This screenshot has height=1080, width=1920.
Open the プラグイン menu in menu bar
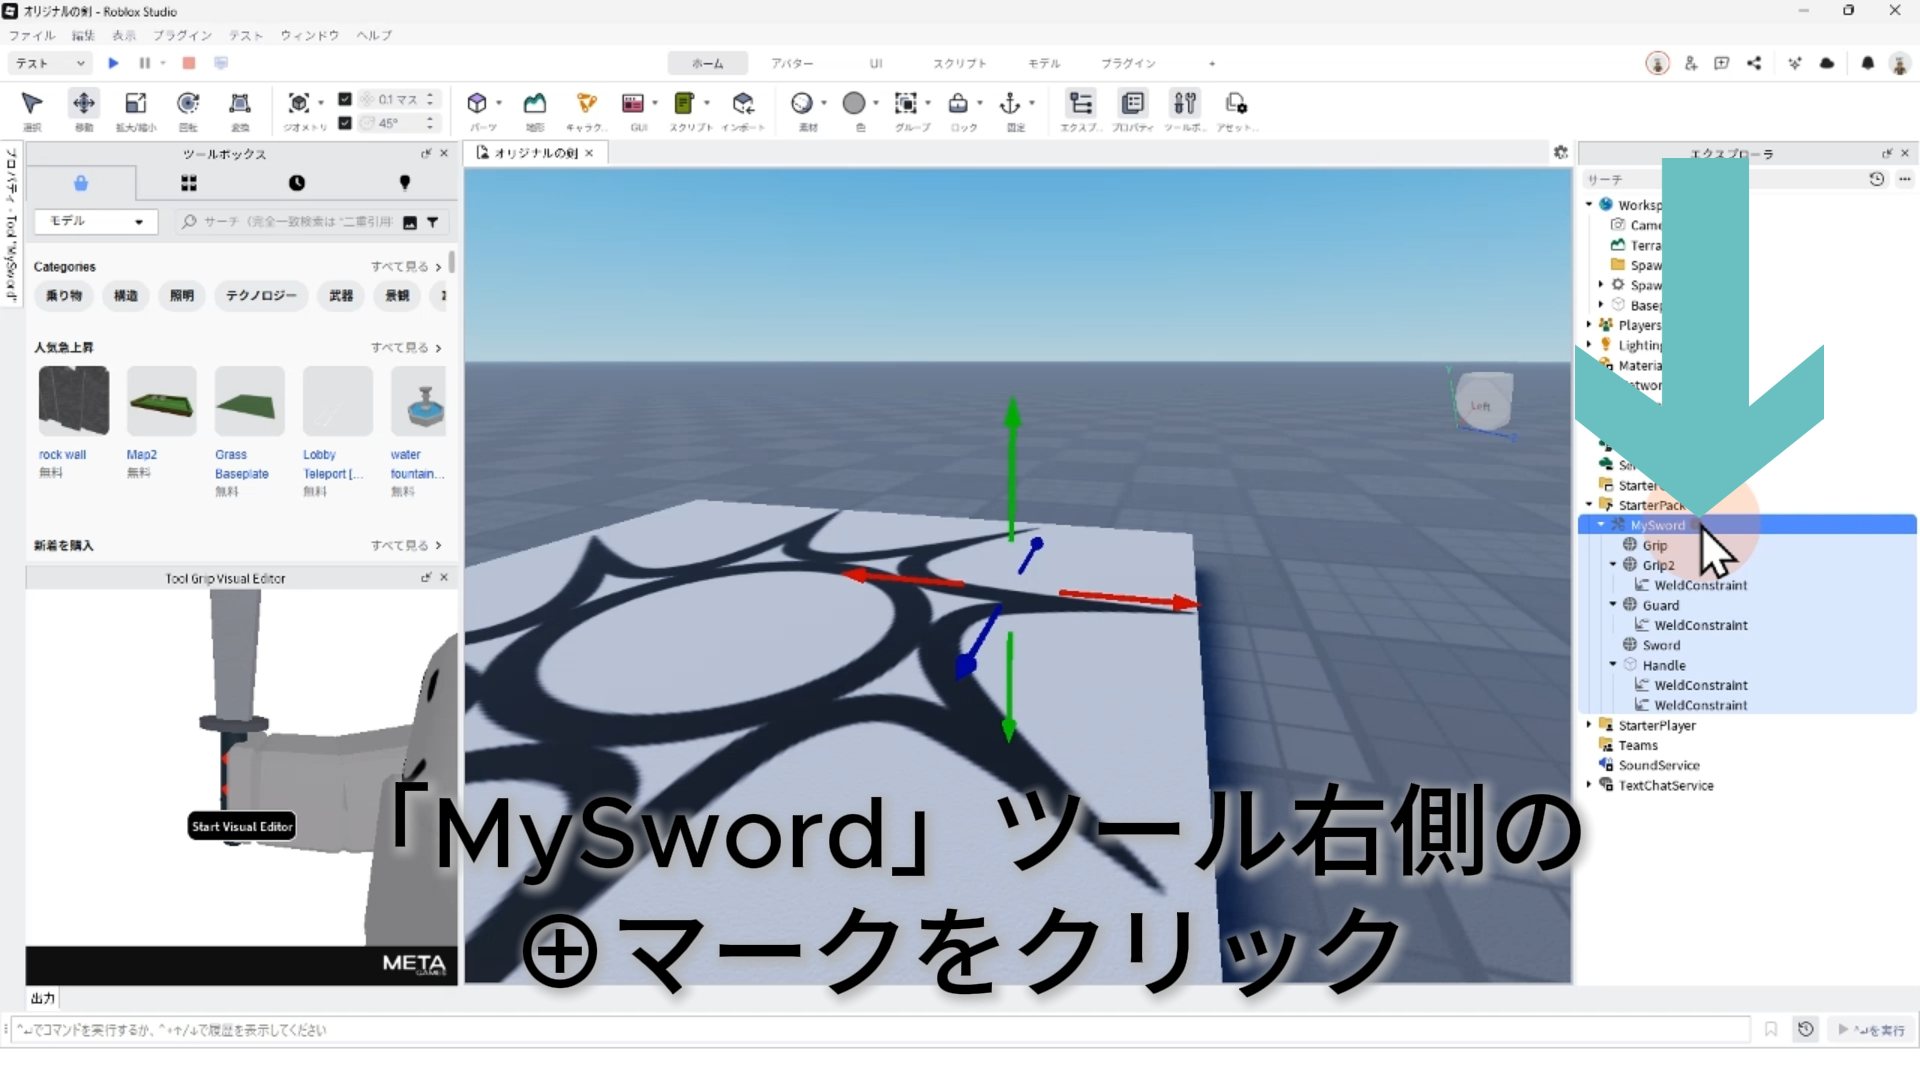[182, 35]
